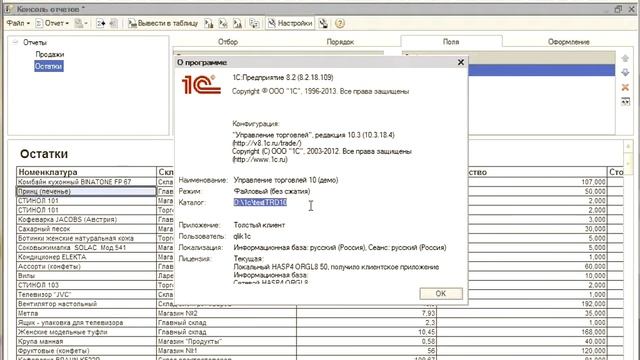Click the icon below delete X in Поля panel

(x=625, y=101)
